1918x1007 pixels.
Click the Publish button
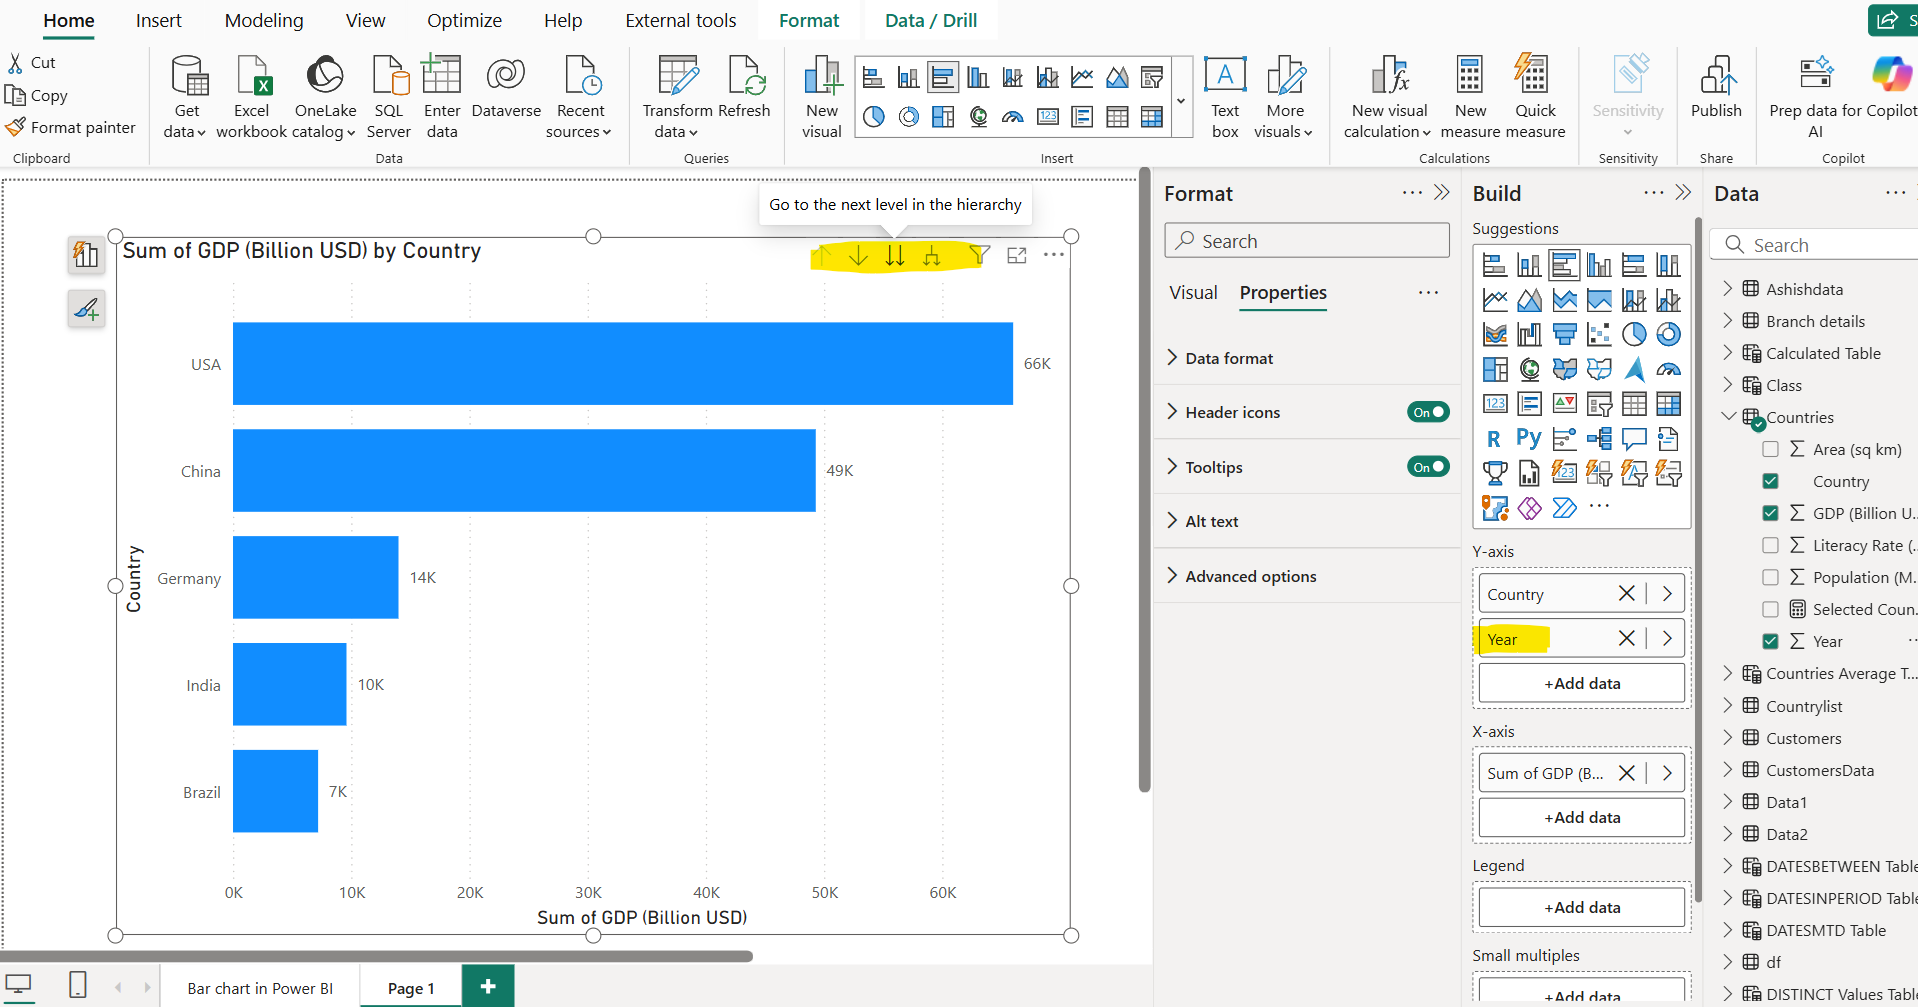point(1716,95)
